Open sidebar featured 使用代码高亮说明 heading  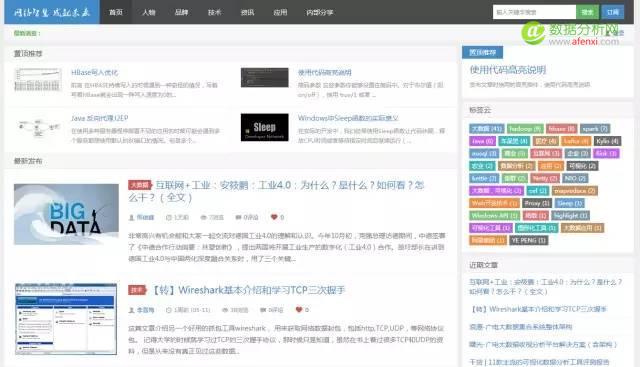pos(508,70)
